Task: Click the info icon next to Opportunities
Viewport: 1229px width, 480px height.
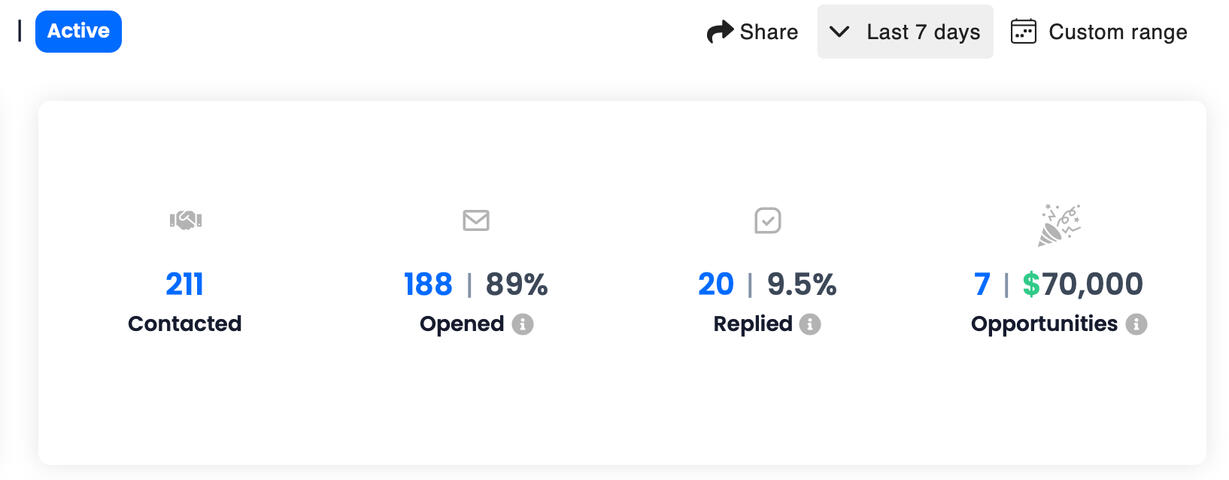Action: (x=1136, y=324)
